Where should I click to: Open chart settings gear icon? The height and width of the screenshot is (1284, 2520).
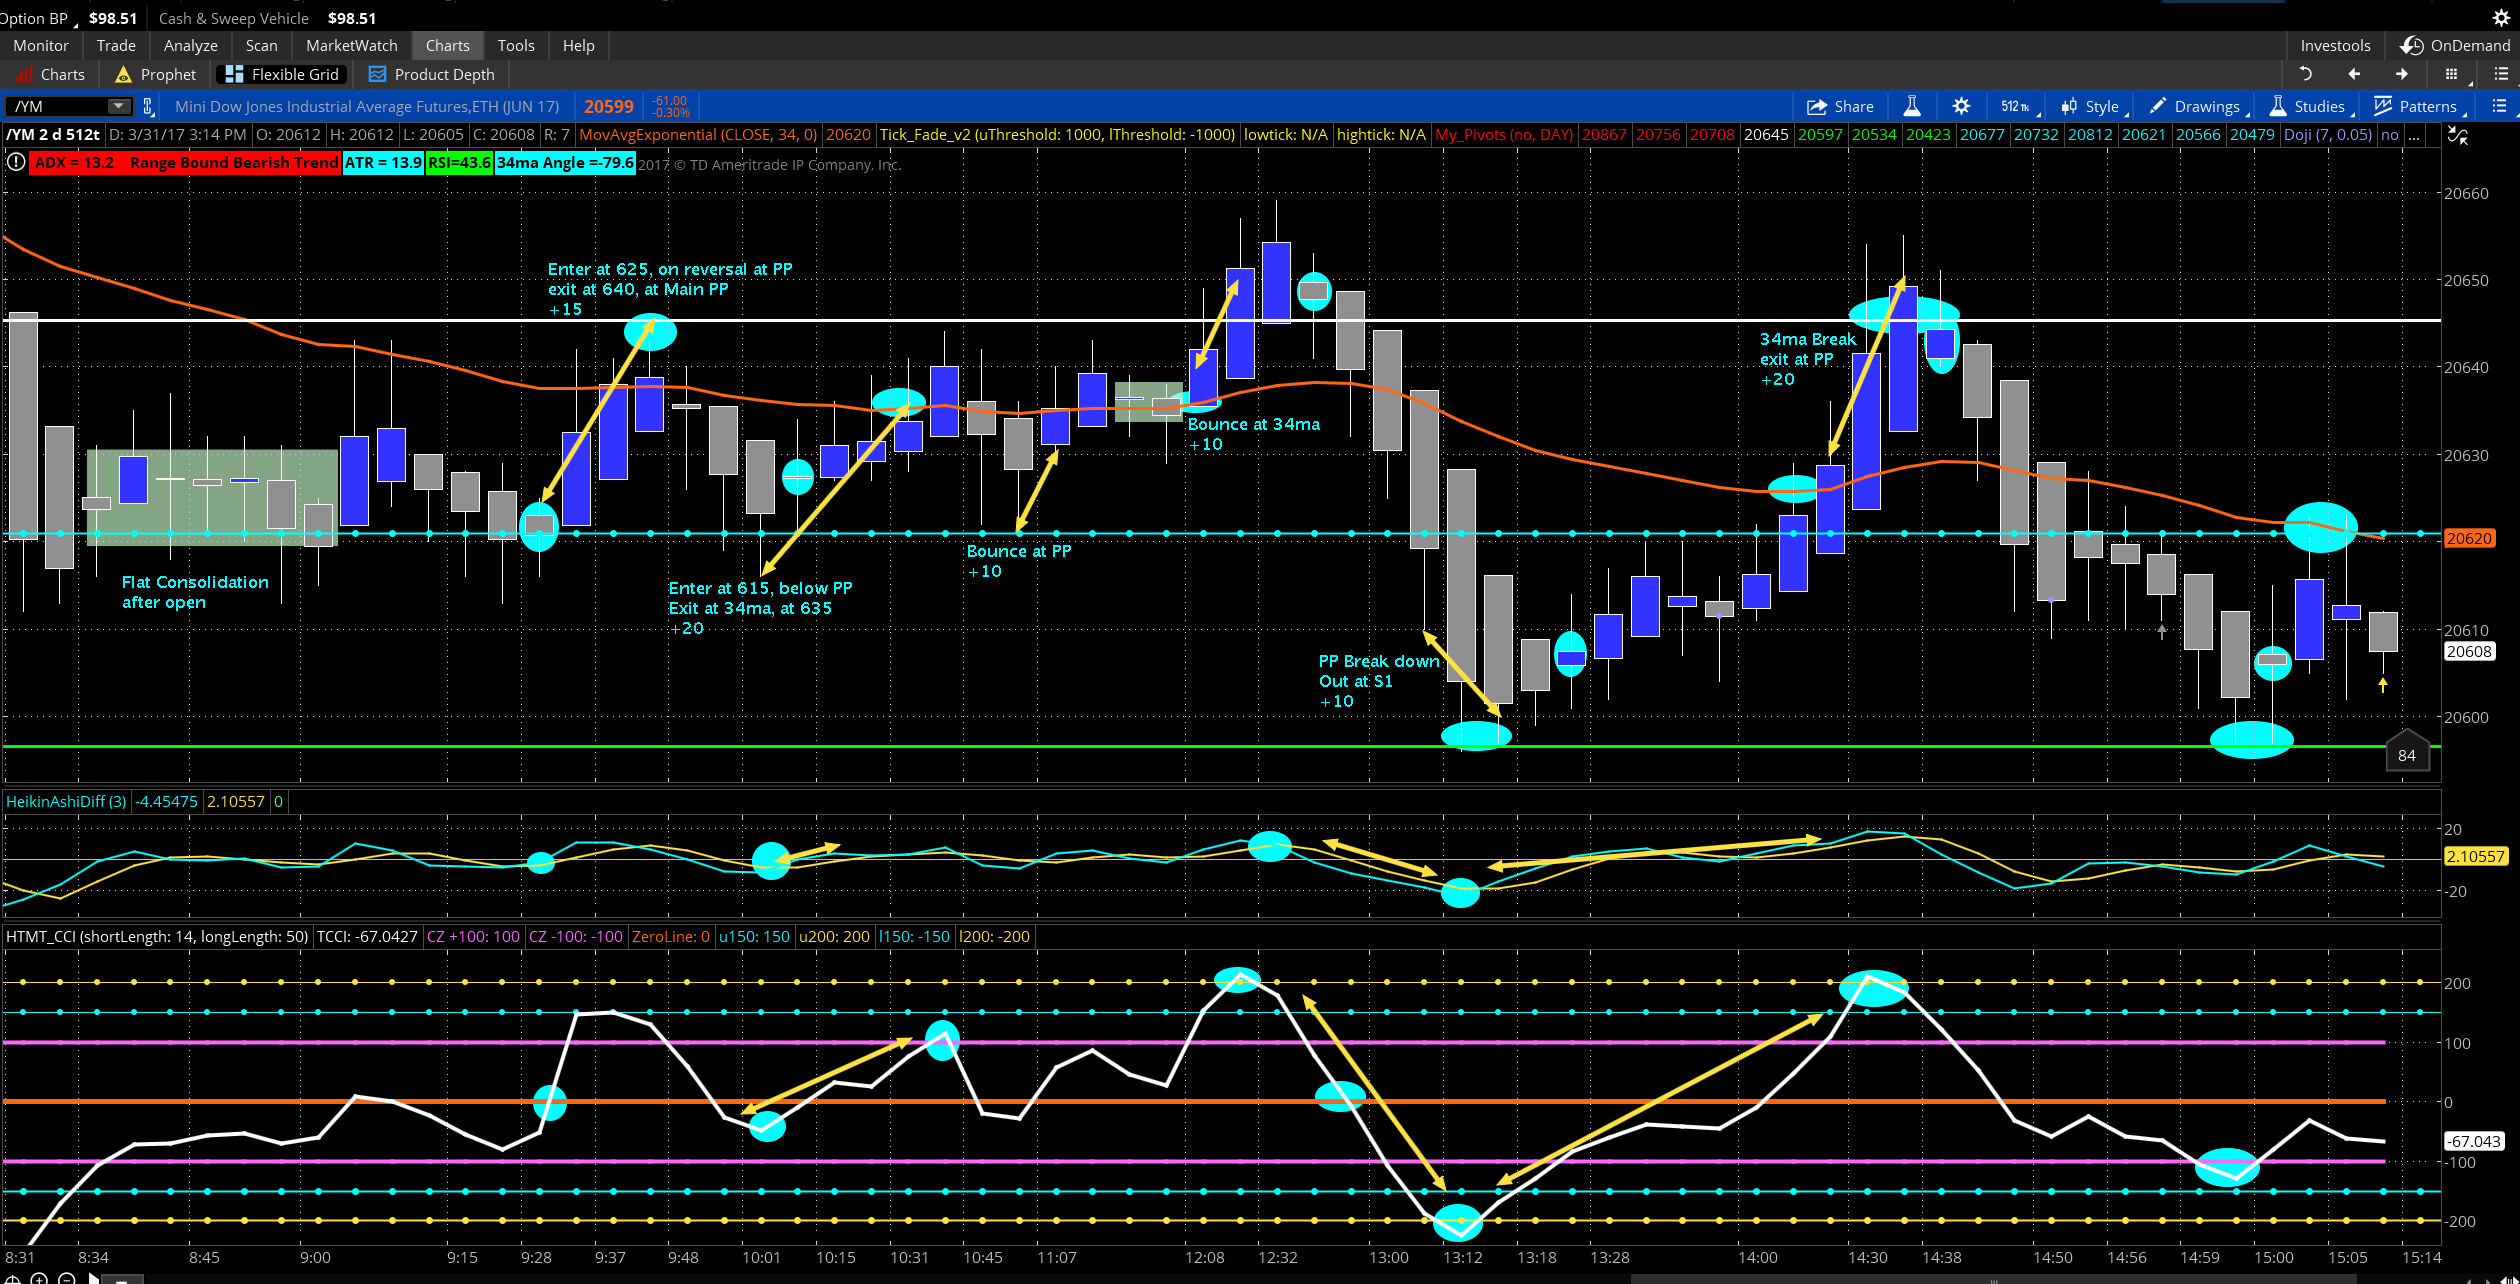(x=1961, y=106)
